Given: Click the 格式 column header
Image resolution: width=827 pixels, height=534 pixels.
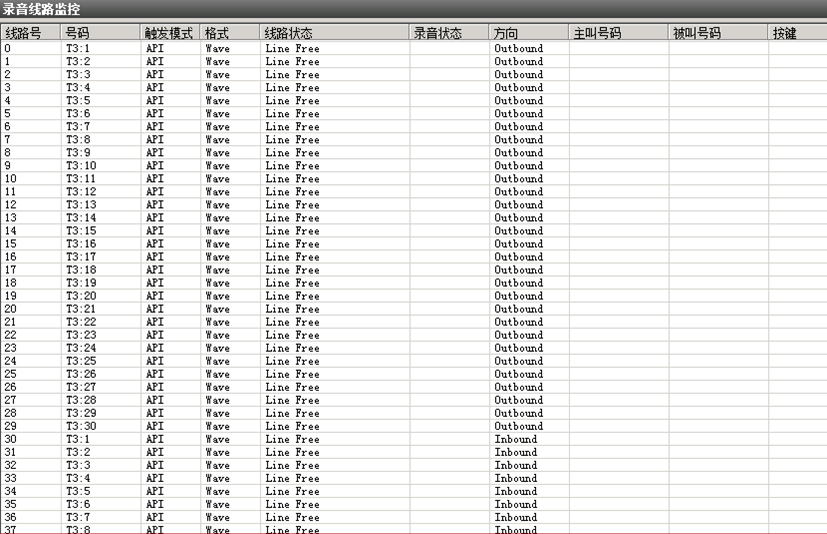Looking at the screenshot, I should [x=229, y=33].
